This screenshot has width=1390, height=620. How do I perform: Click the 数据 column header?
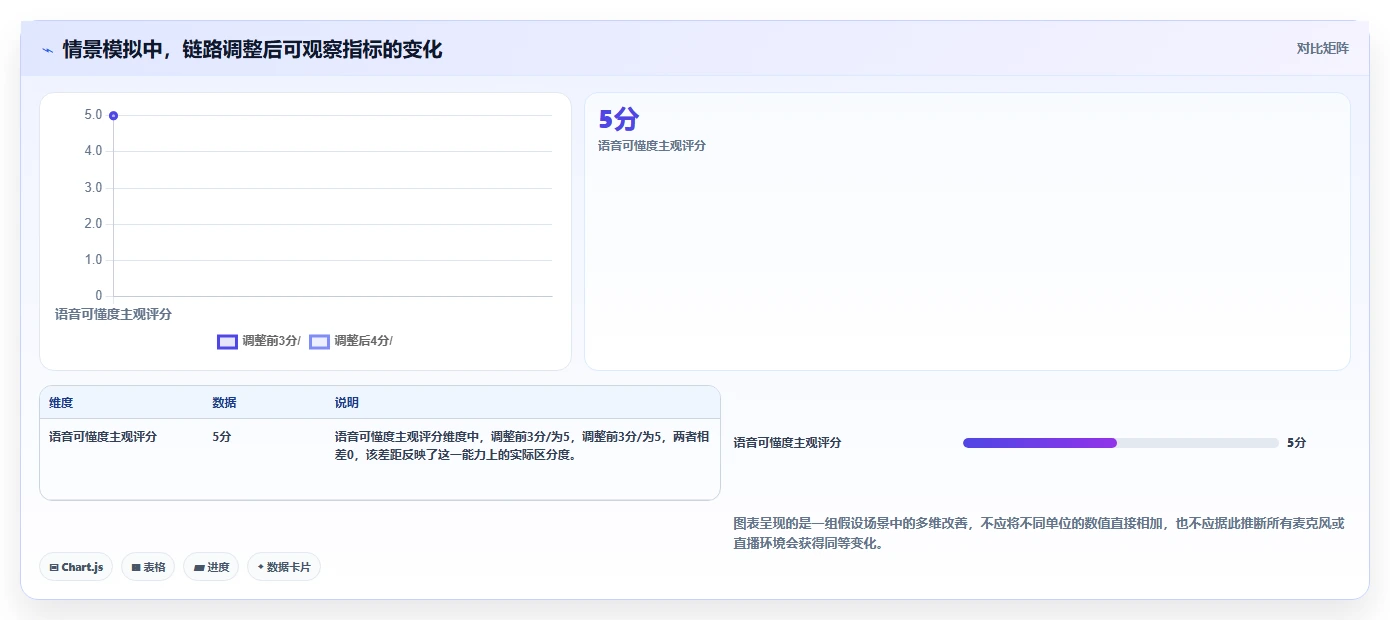[x=224, y=403]
